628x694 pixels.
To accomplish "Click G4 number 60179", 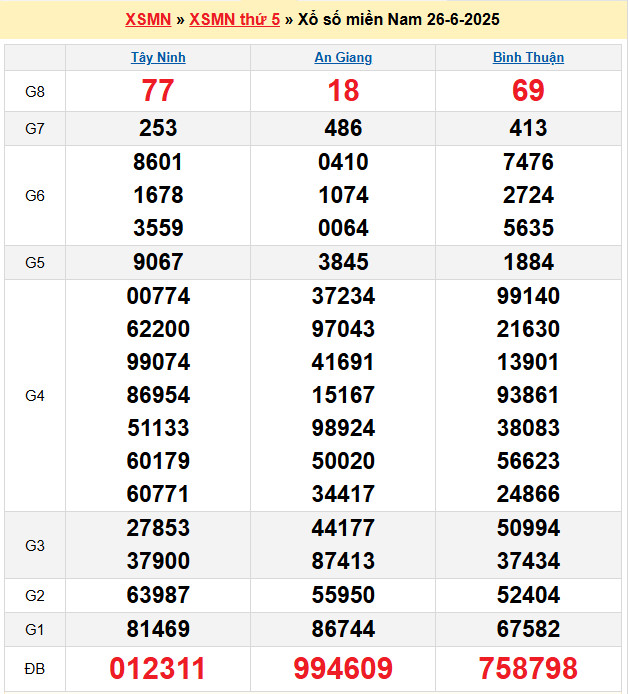I will click(158, 461).
